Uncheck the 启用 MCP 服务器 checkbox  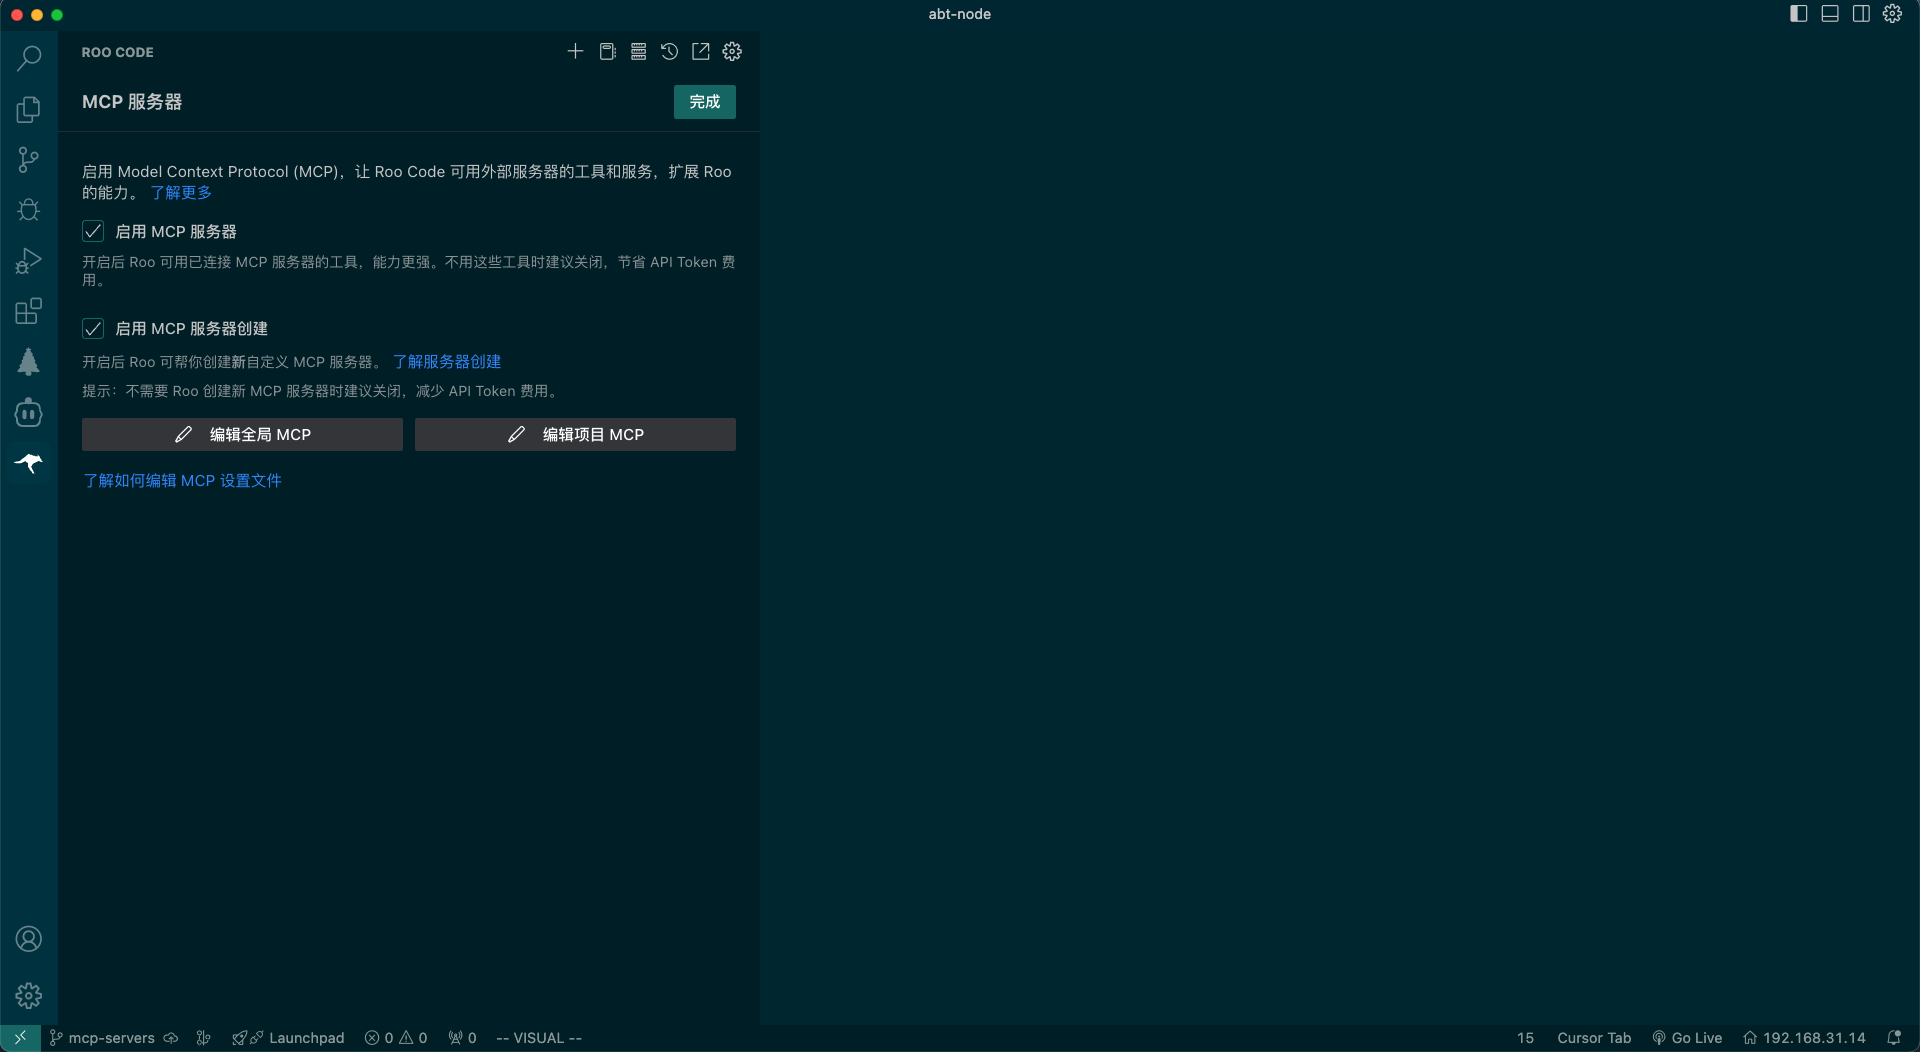(93, 232)
